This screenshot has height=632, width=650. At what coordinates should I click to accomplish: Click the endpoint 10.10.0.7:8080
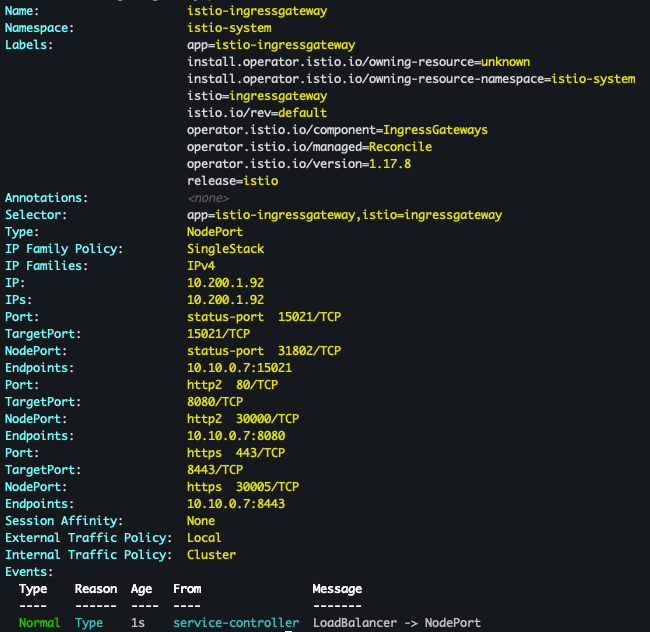point(236,436)
